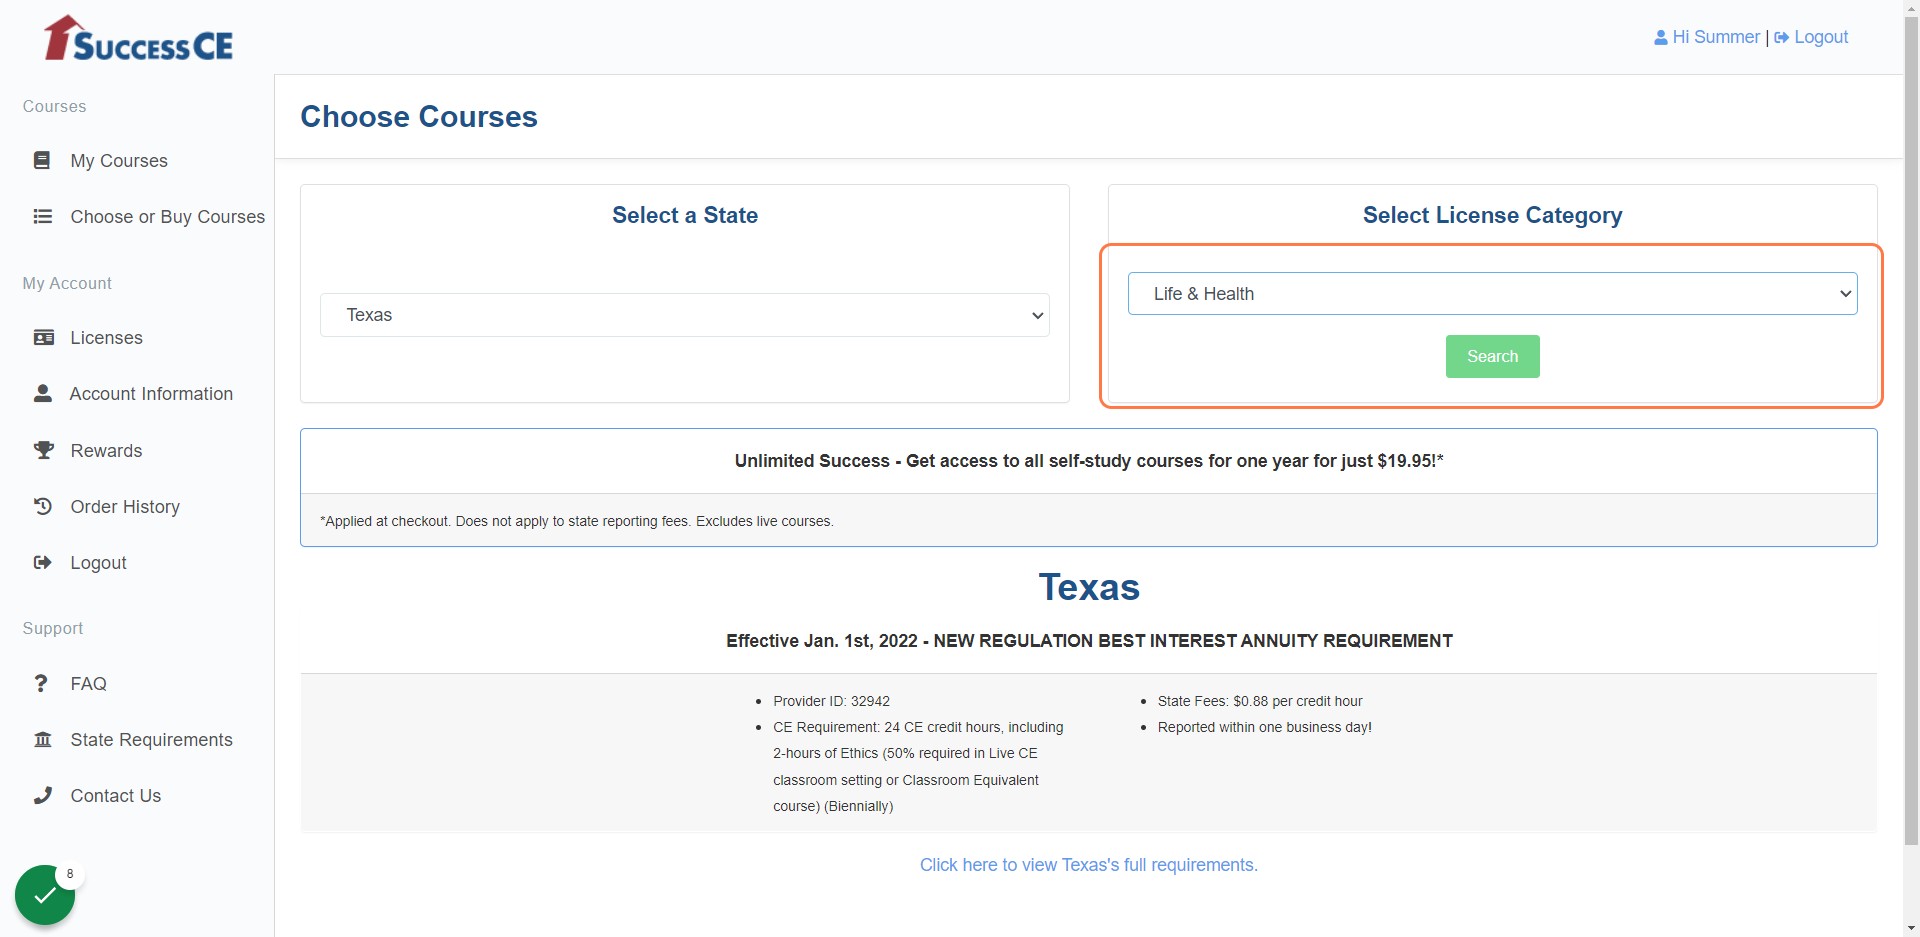
Task: Click the State Requirements building icon
Action: pyautogui.click(x=43, y=739)
